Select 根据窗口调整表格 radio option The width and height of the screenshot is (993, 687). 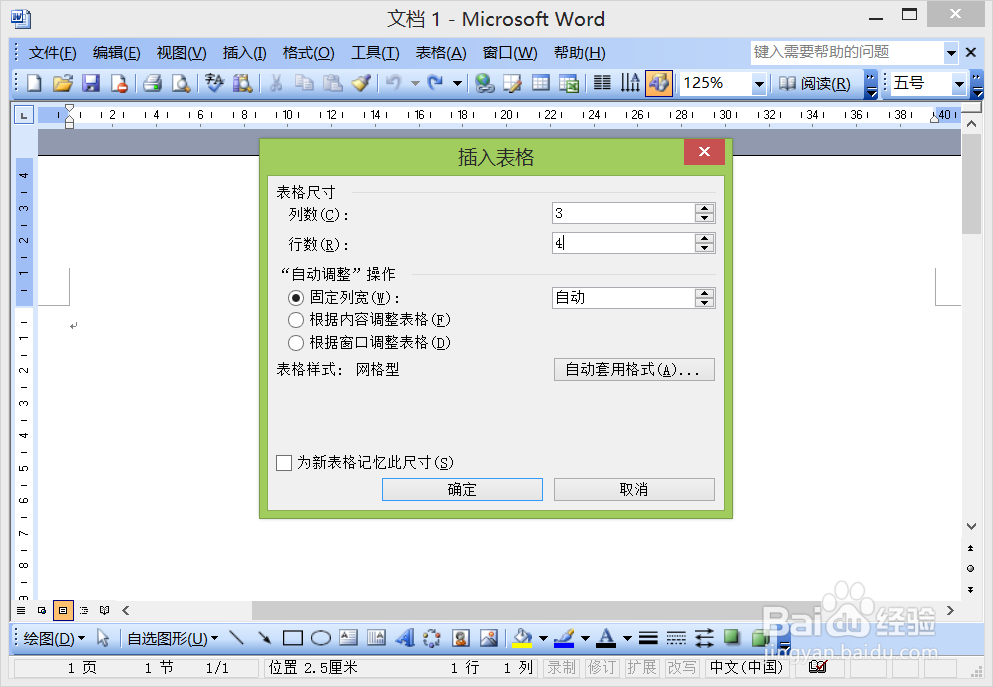point(296,343)
